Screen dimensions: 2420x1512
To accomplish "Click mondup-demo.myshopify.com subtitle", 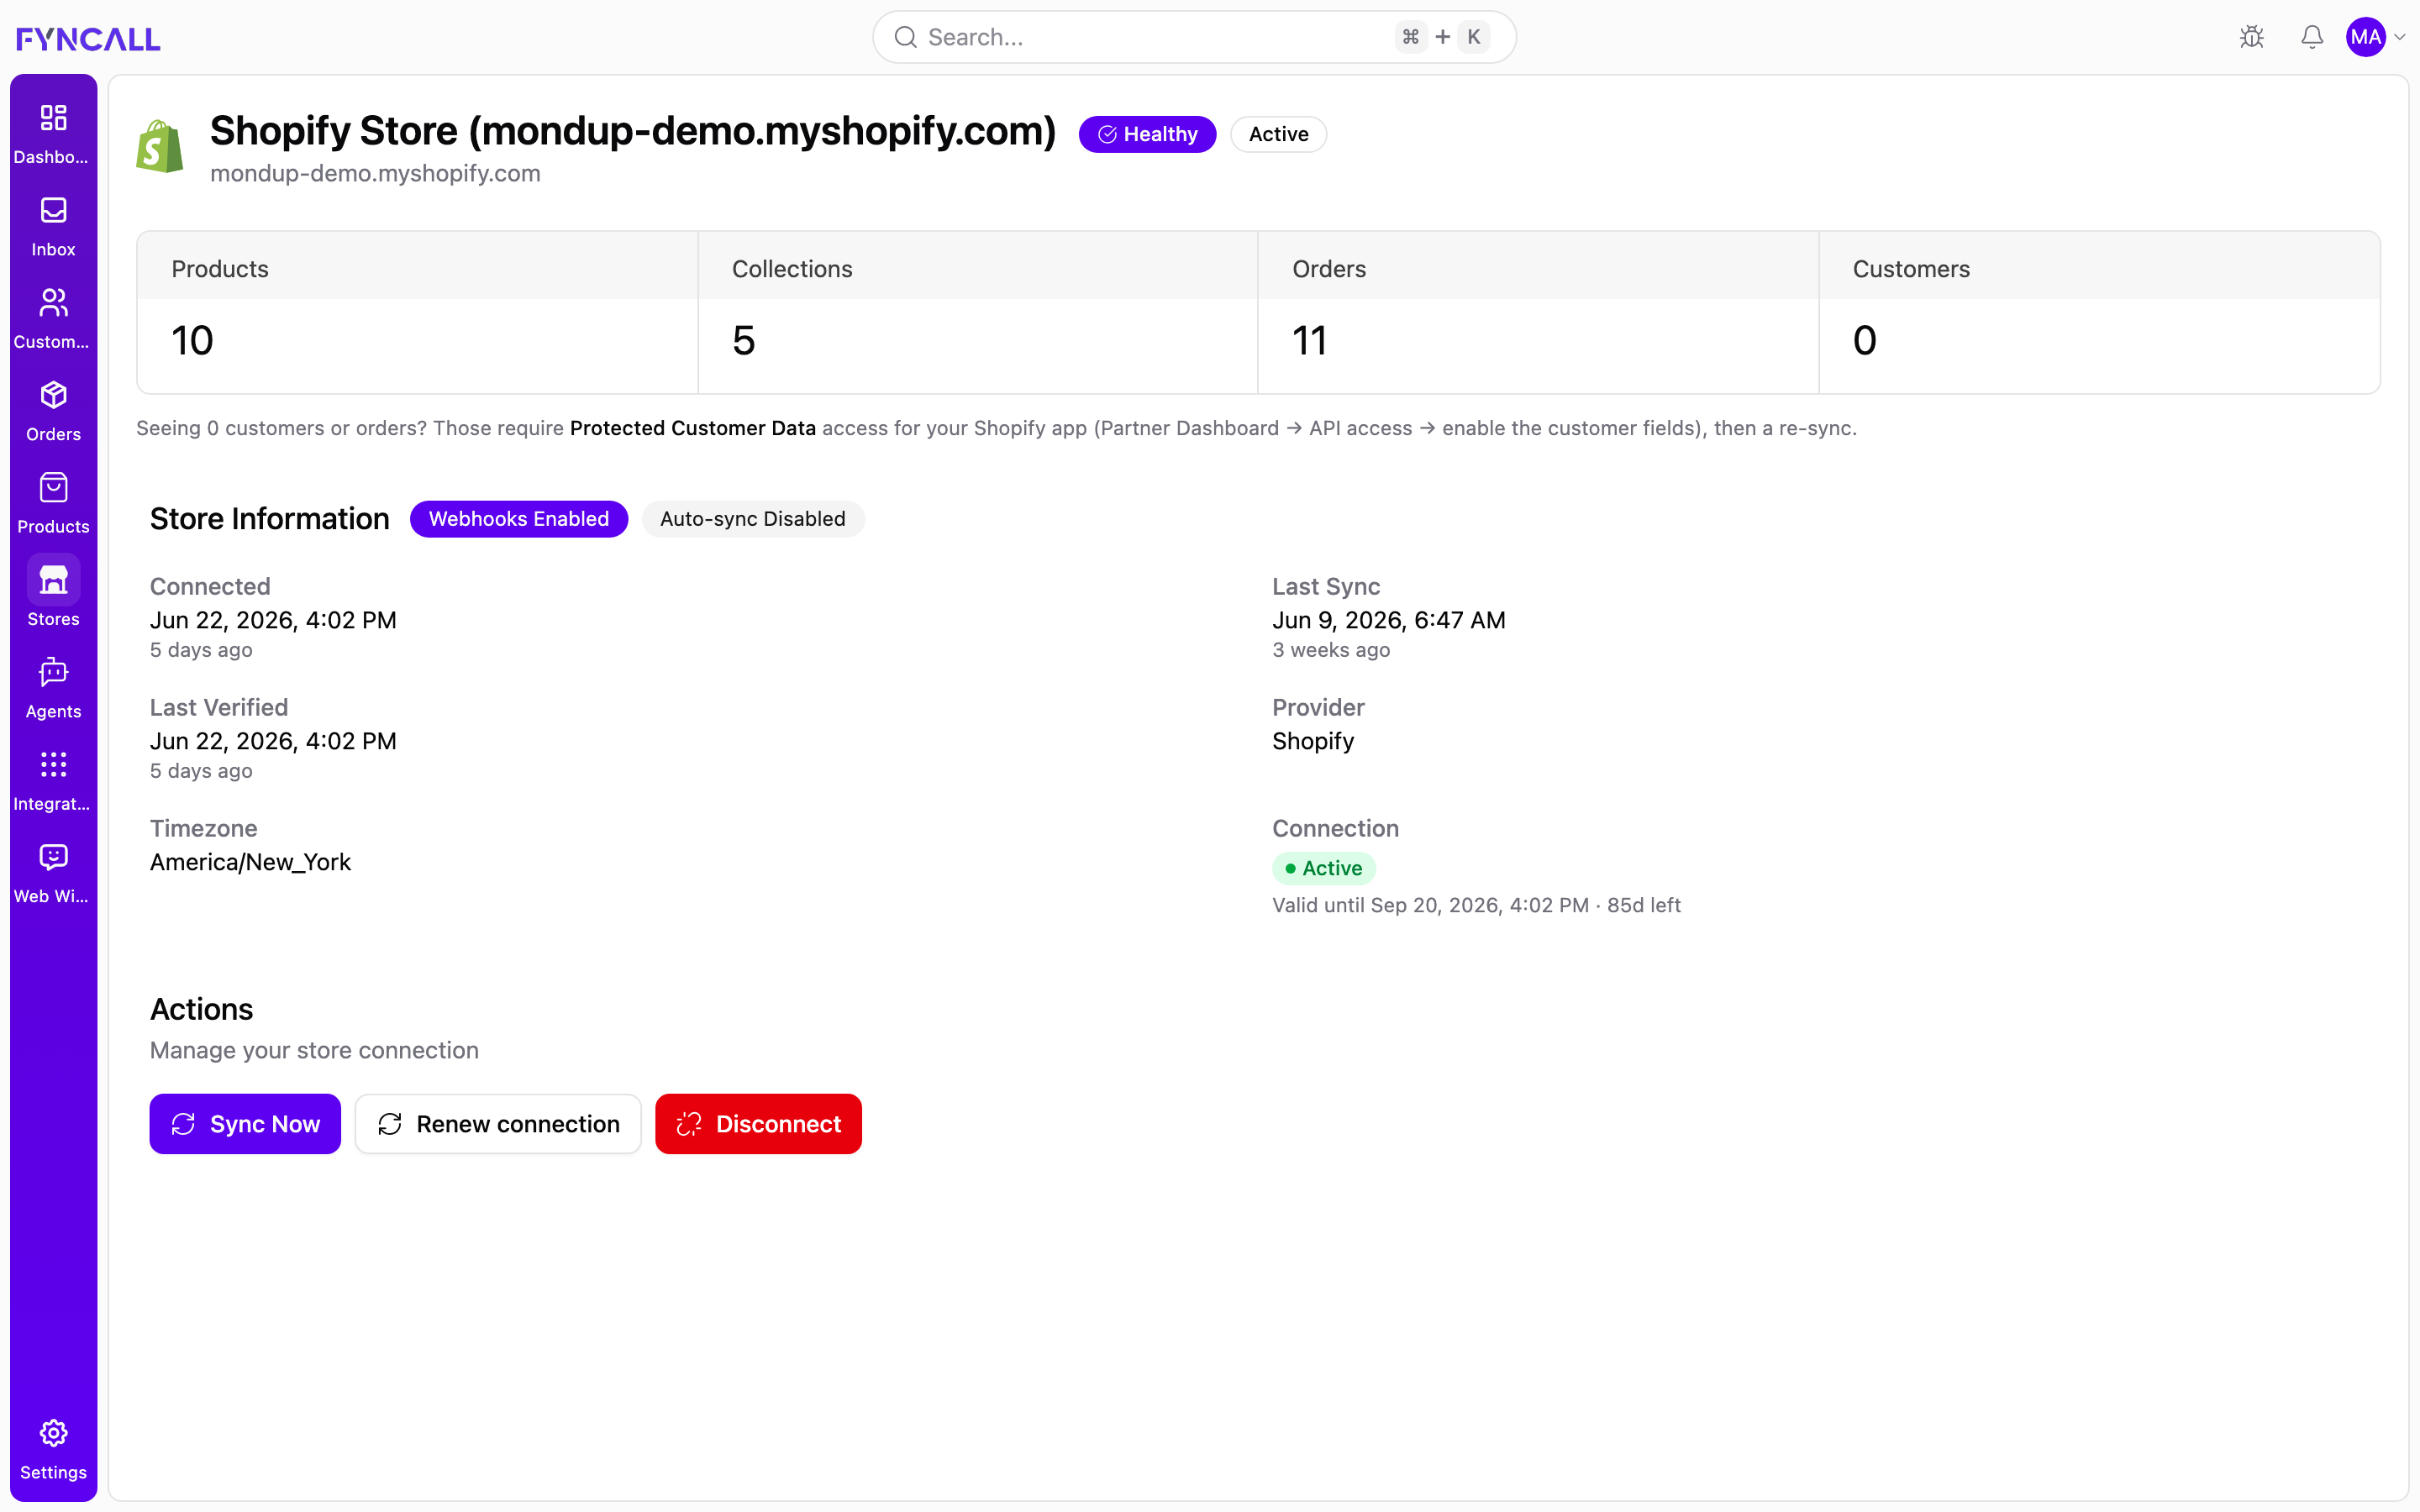I will coord(375,173).
